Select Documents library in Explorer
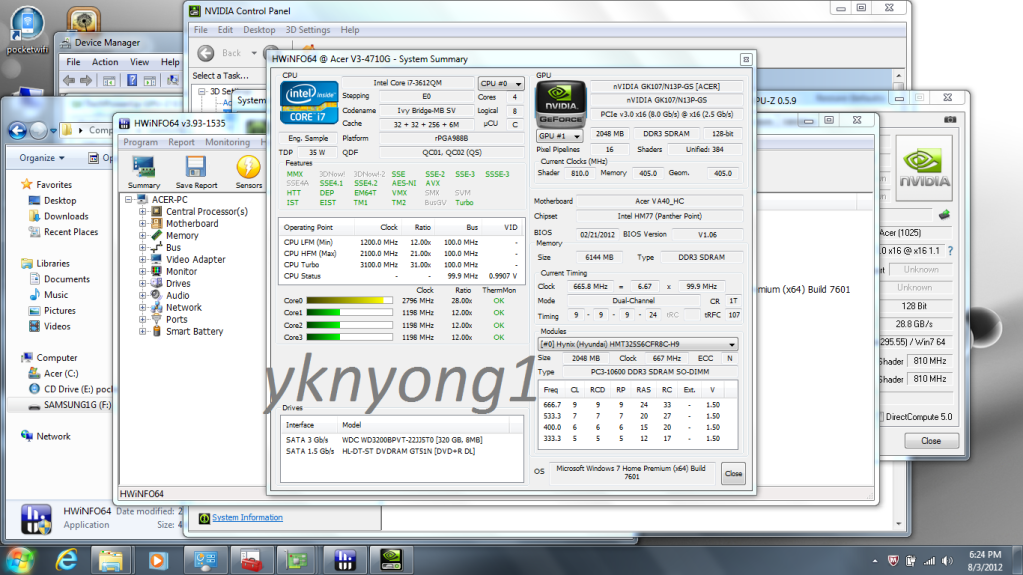The height and width of the screenshot is (575, 1023). (67, 279)
